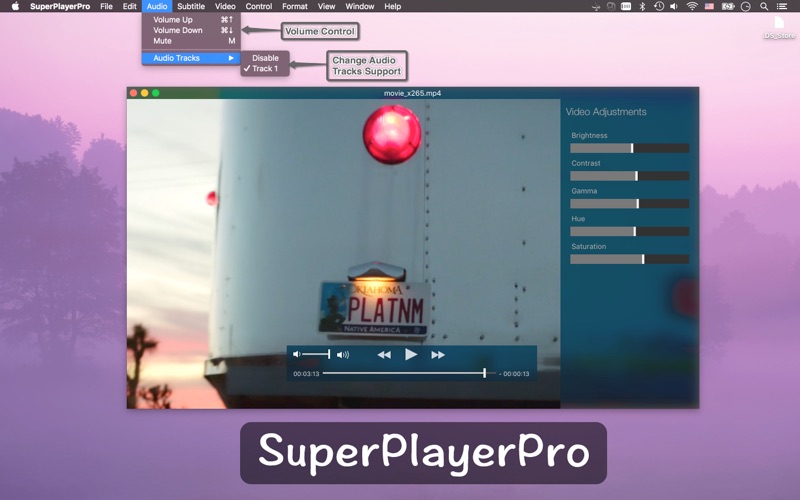Click the US flag input source icon
The height and width of the screenshot is (500, 800).
coord(709,6)
